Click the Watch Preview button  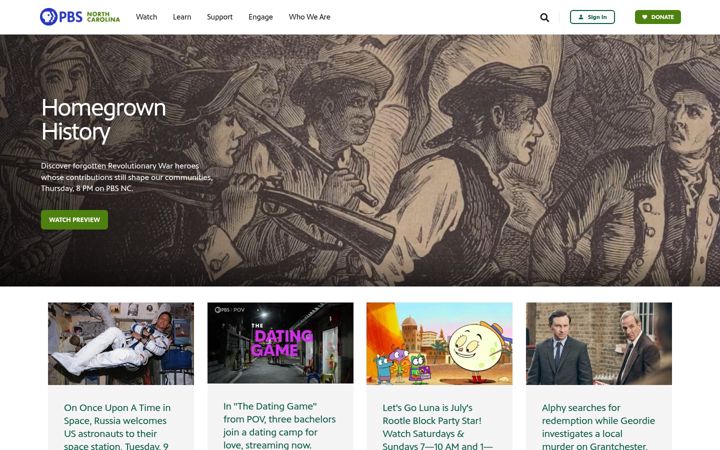74,220
